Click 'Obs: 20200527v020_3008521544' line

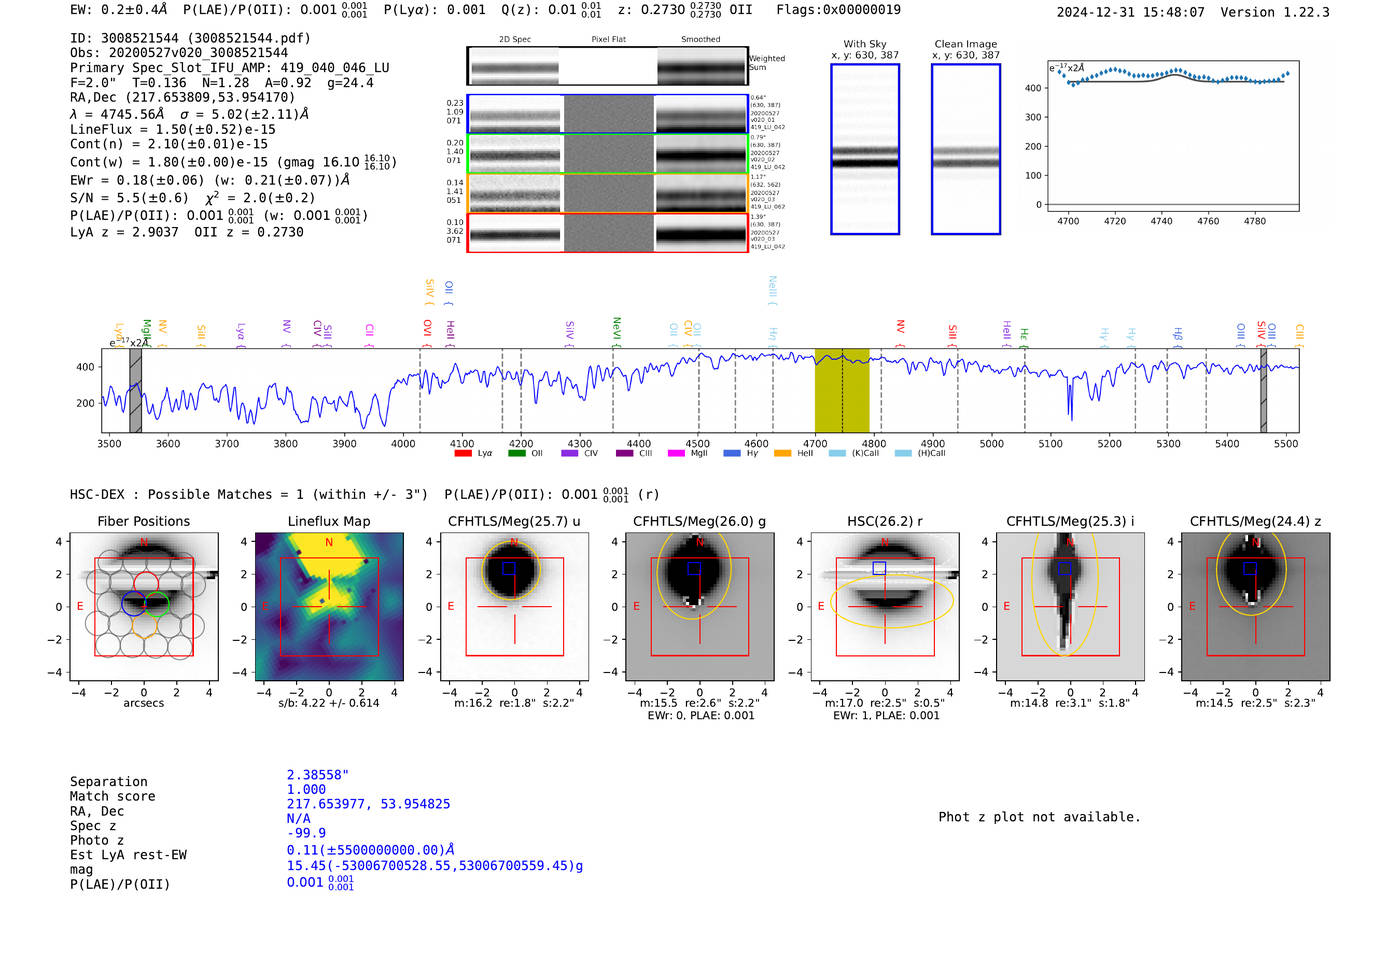(x=179, y=53)
